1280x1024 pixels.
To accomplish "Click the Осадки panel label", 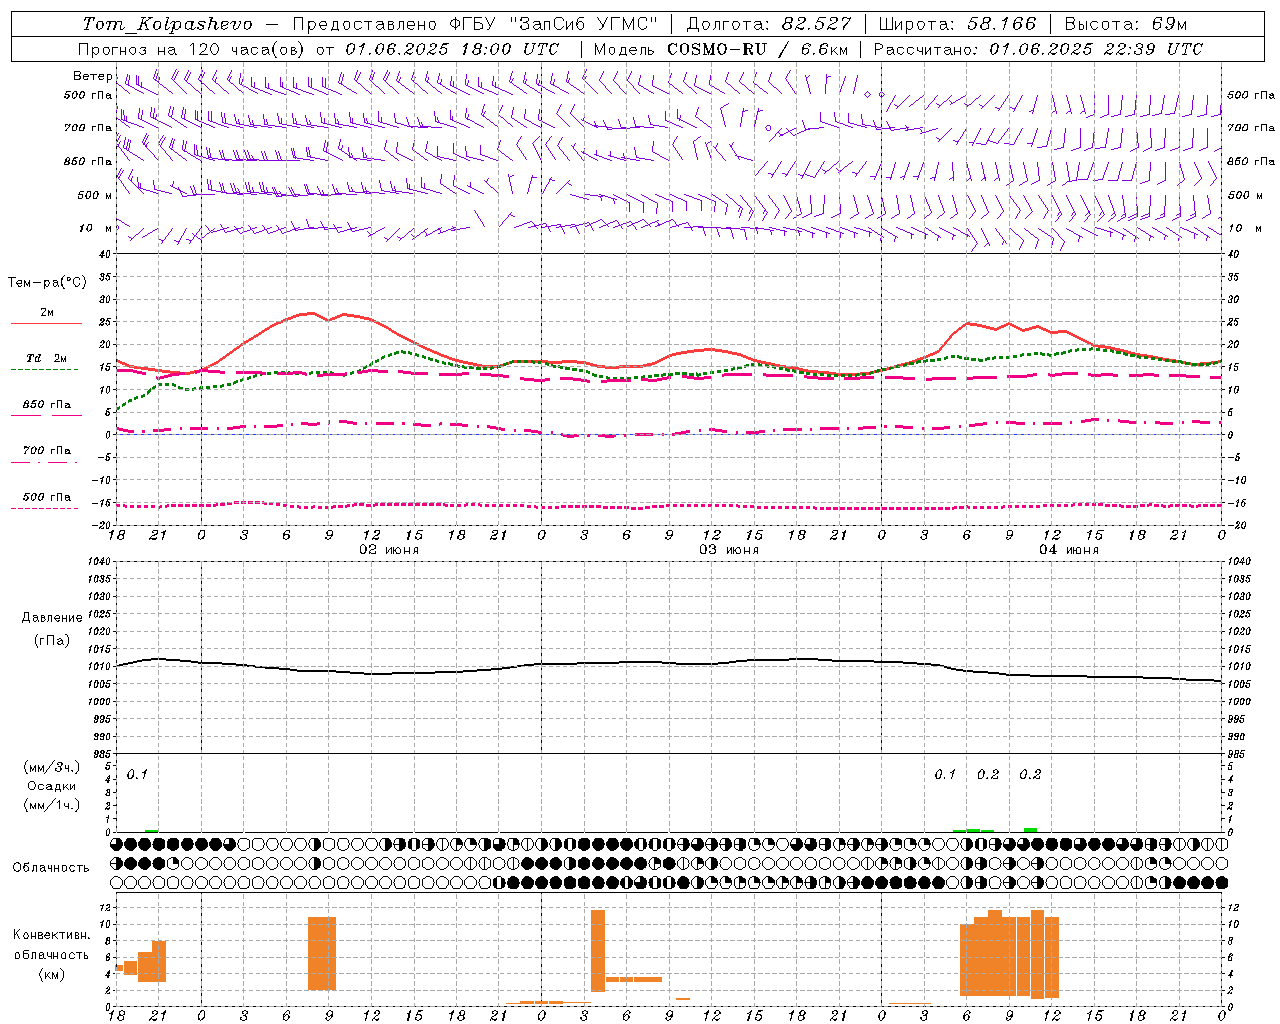I will tap(52, 786).
